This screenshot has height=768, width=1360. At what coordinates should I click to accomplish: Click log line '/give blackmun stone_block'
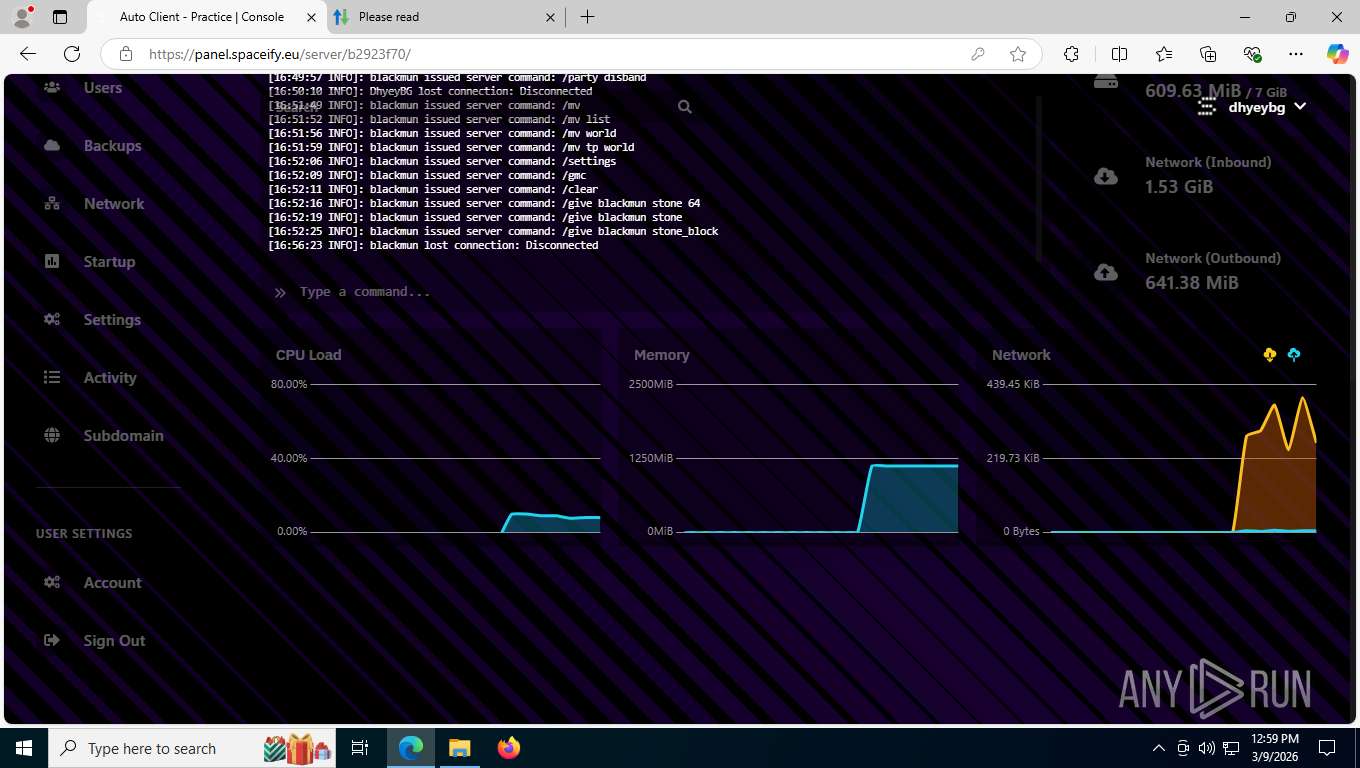point(493,231)
